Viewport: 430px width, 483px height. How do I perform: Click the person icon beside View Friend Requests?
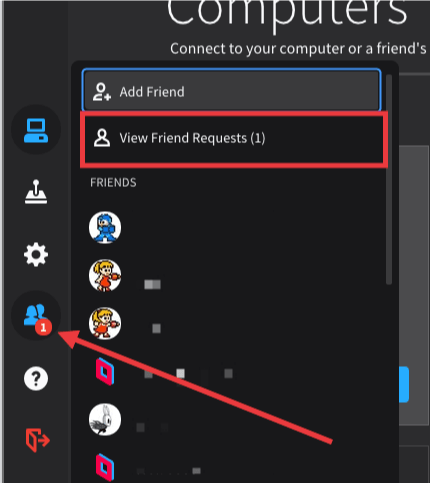[x=102, y=138]
